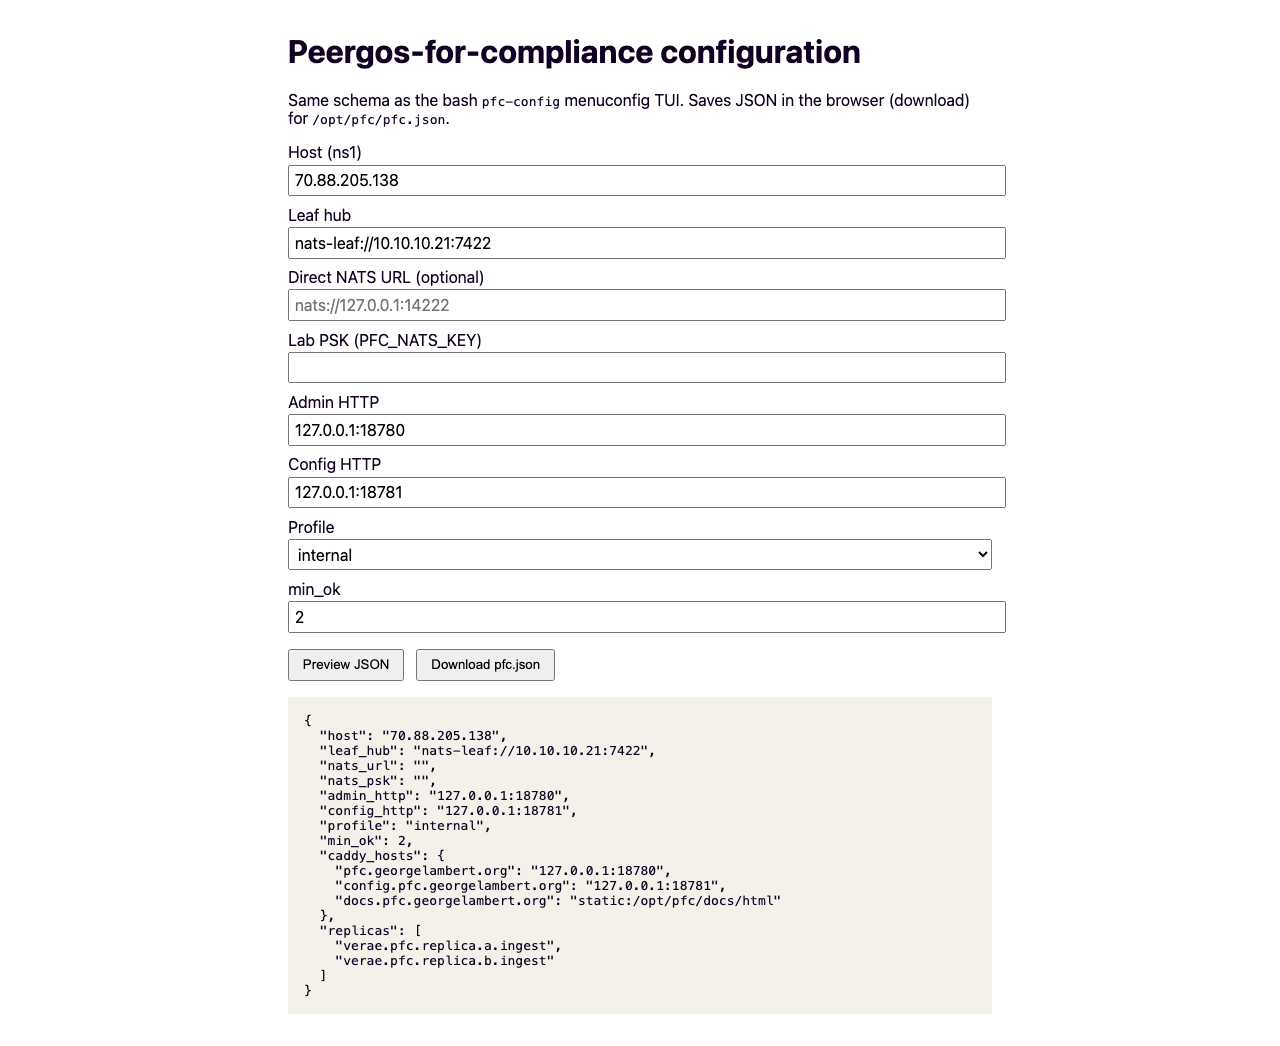Click the min_ok label

(314, 590)
